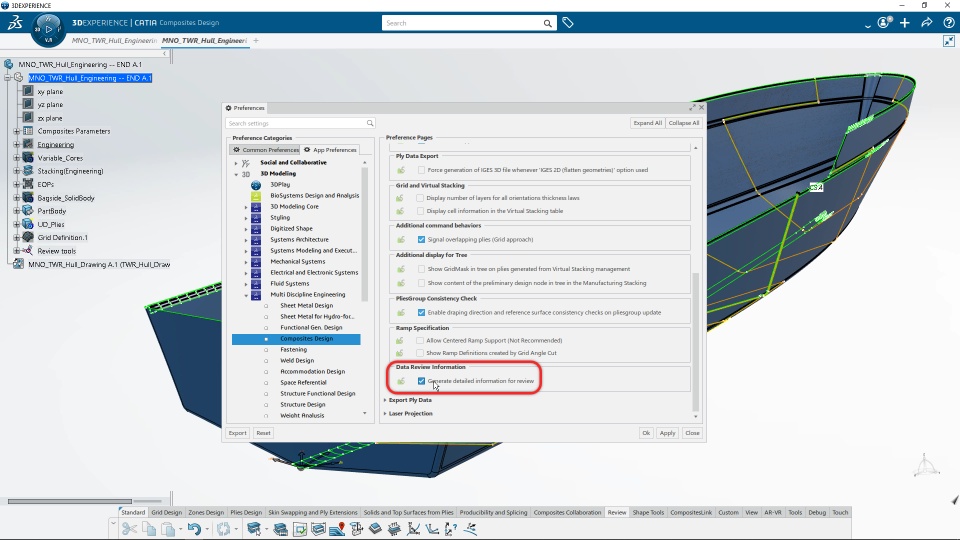Click the Export button in Preferences

pyautogui.click(x=237, y=433)
